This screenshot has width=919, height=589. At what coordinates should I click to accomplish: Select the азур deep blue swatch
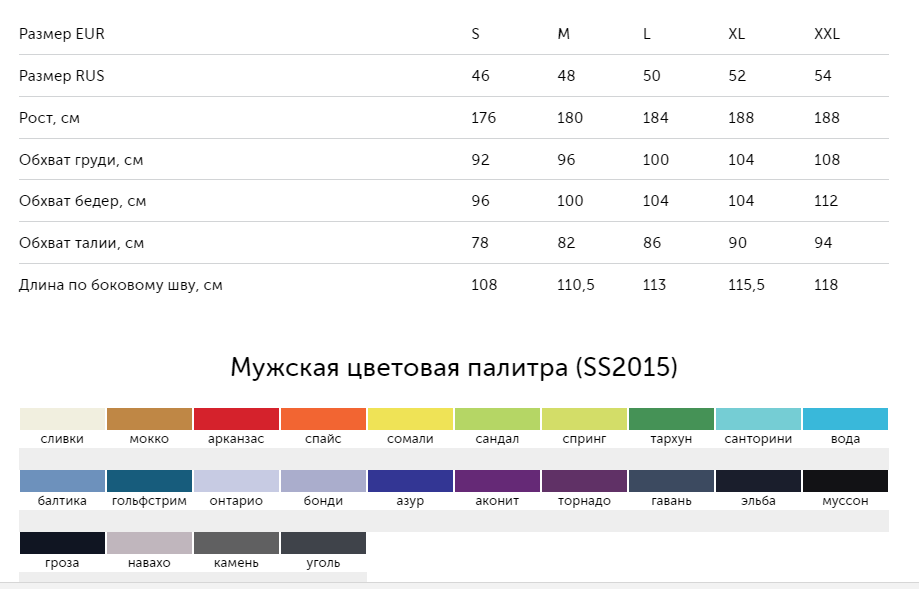click(410, 481)
